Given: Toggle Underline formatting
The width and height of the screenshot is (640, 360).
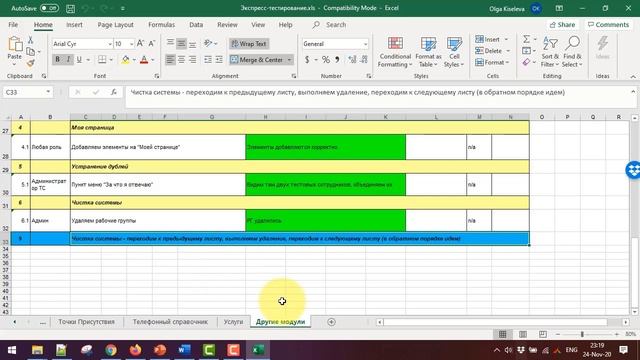Looking at the screenshot, I should 79,60.
